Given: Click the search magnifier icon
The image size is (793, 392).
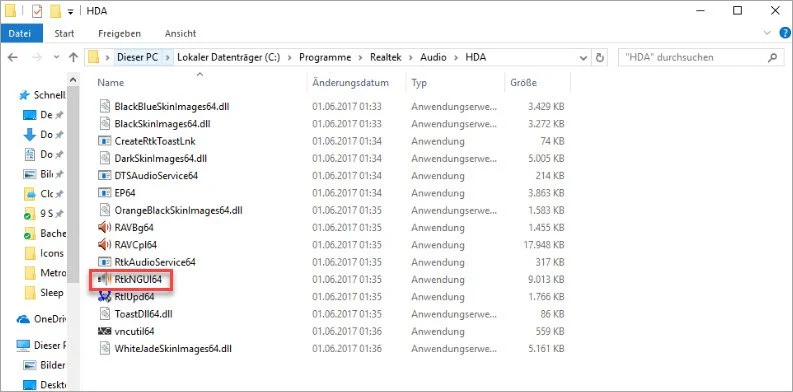Looking at the screenshot, I should point(772,57).
